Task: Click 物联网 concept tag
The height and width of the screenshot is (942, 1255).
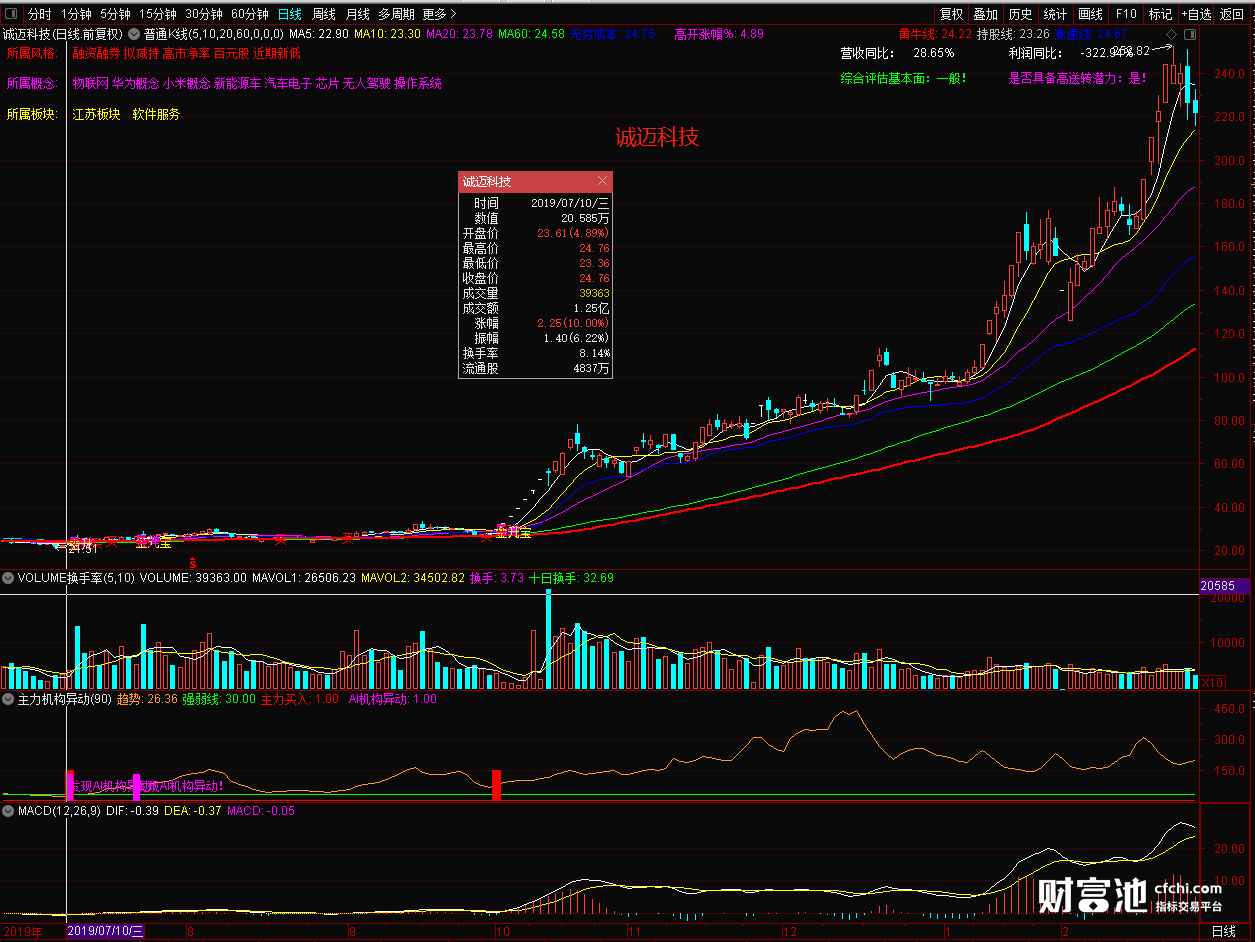Action: pyautogui.click(x=90, y=84)
